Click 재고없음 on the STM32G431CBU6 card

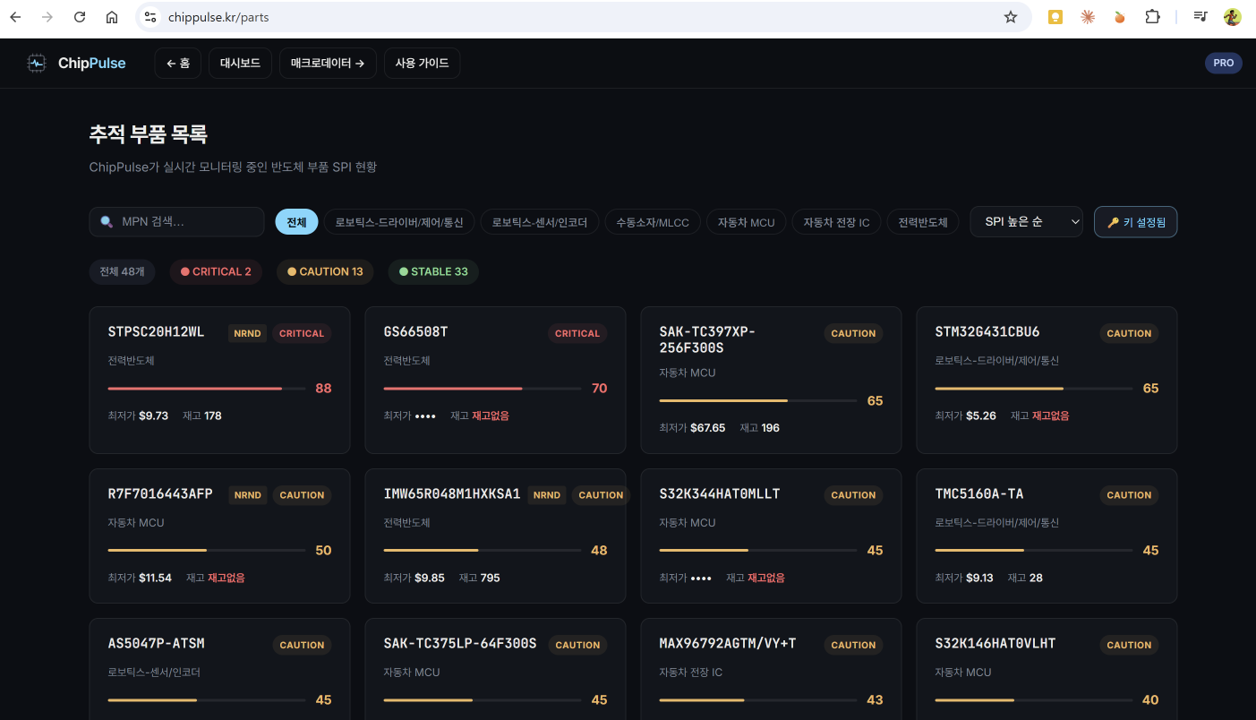point(1051,416)
